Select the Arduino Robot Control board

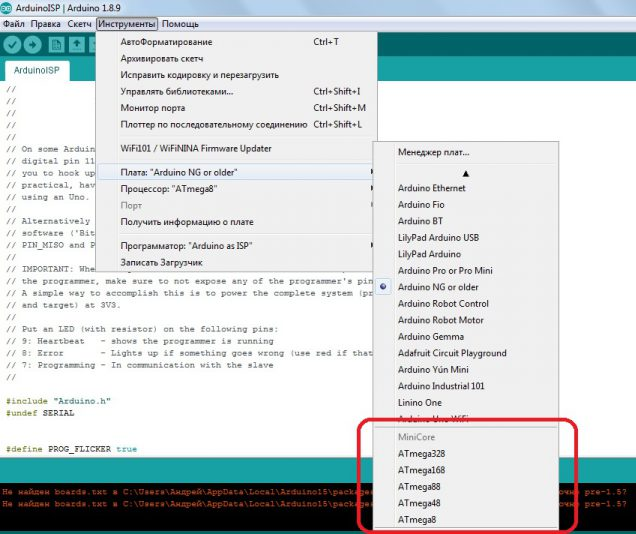pos(466,304)
